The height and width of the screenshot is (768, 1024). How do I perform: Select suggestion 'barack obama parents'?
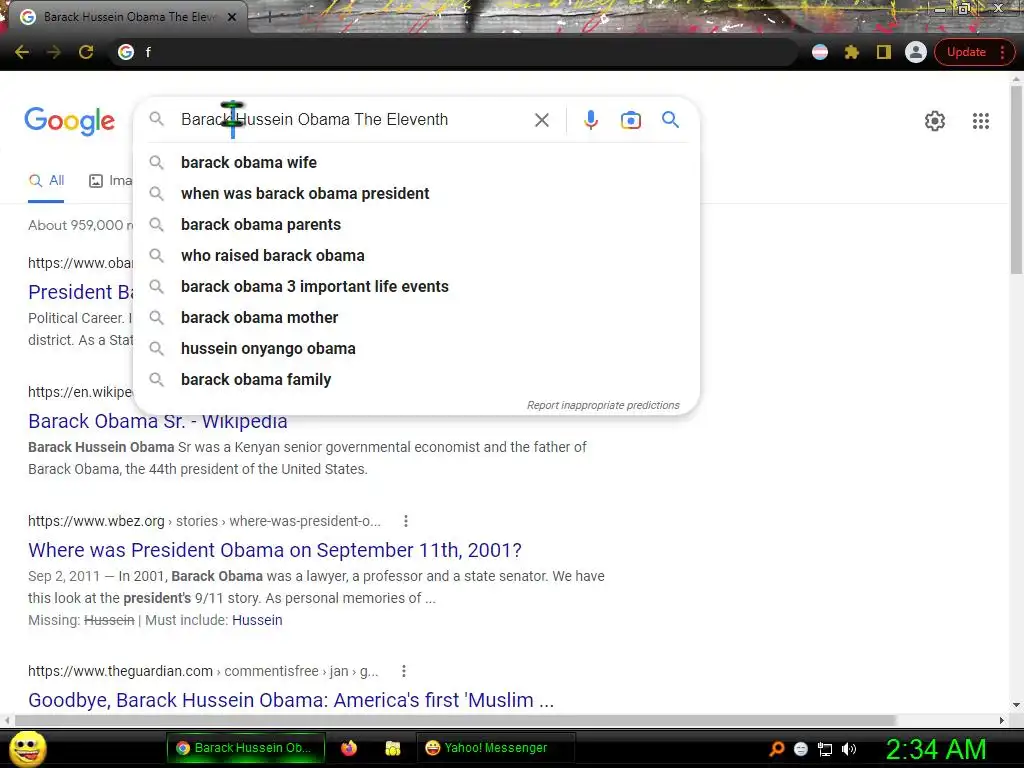point(417,225)
